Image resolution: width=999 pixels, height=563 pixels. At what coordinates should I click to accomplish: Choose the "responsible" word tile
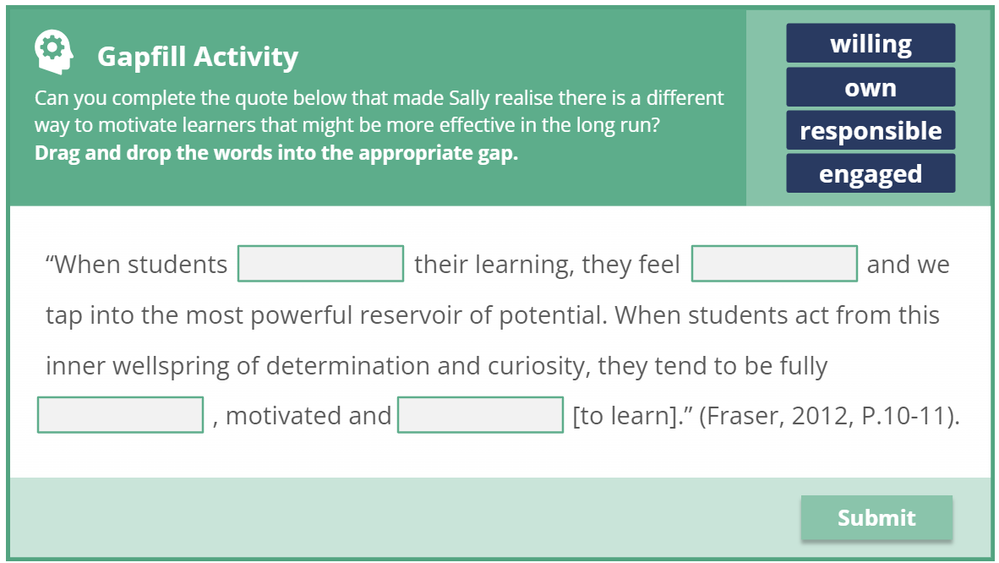[870, 131]
